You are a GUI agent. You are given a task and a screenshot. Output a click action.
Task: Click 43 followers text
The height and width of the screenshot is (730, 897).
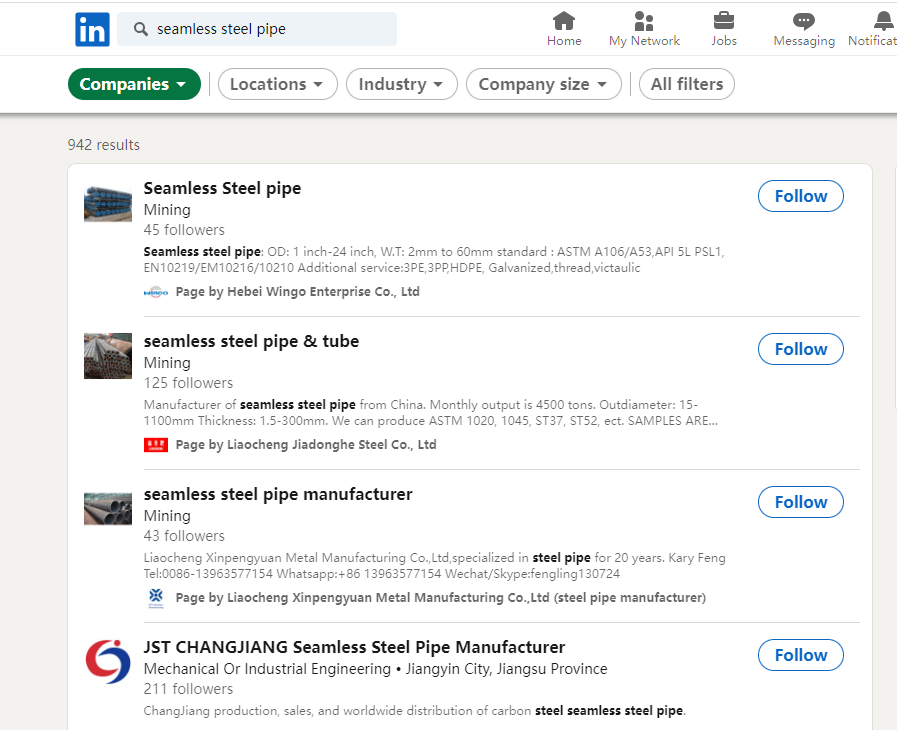[184, 536]
